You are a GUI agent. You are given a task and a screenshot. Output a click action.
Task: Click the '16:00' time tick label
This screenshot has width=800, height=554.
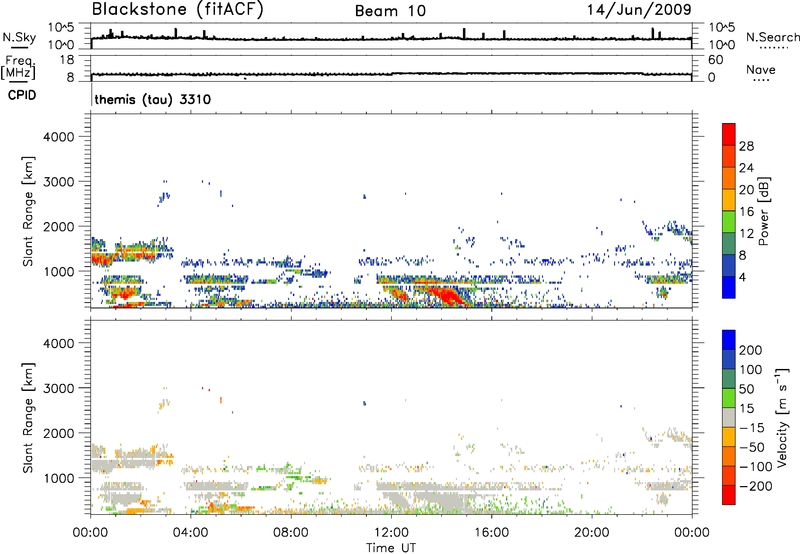491,533
